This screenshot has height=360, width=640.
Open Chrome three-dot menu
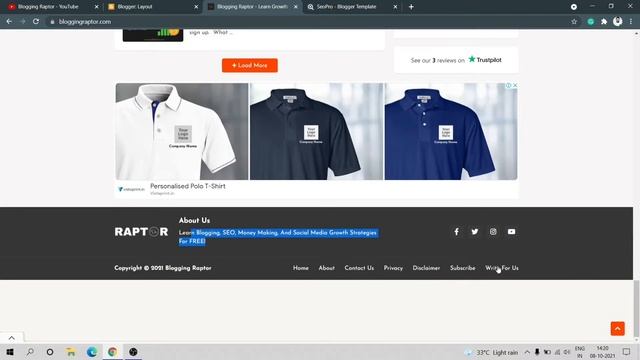[x=631, y=22]
